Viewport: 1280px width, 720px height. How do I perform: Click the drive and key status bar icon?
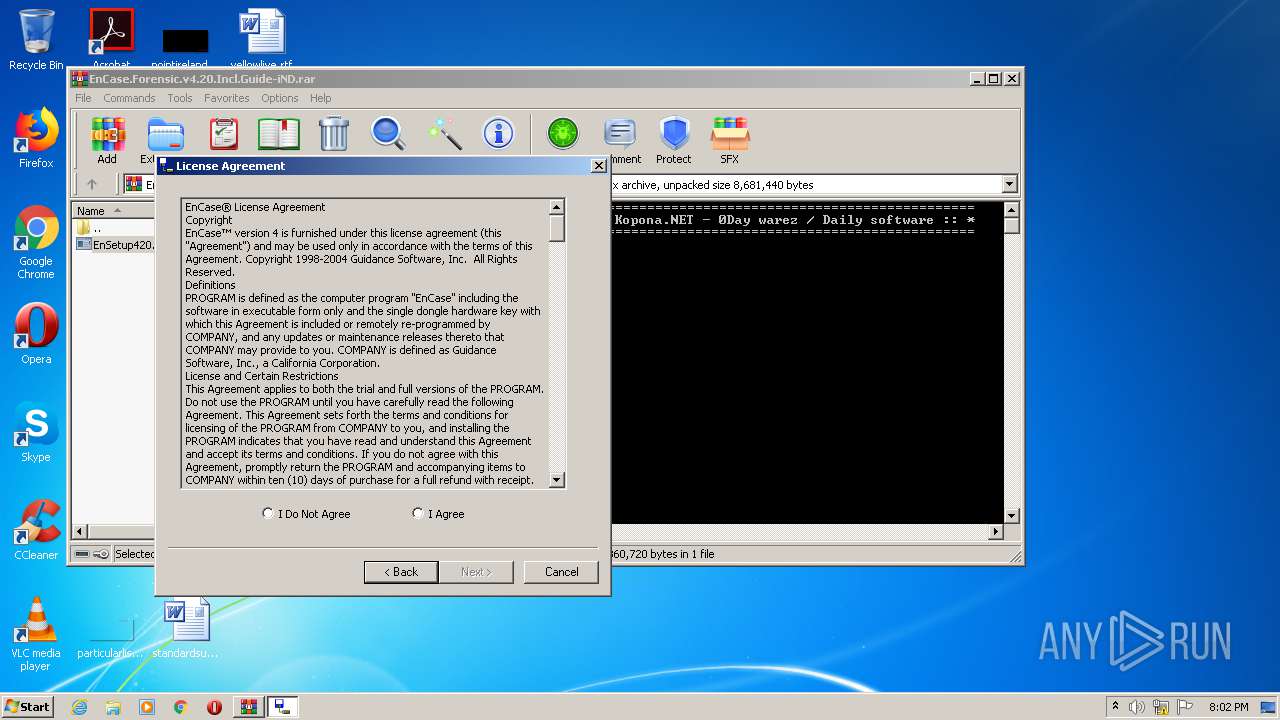point(92,554)
